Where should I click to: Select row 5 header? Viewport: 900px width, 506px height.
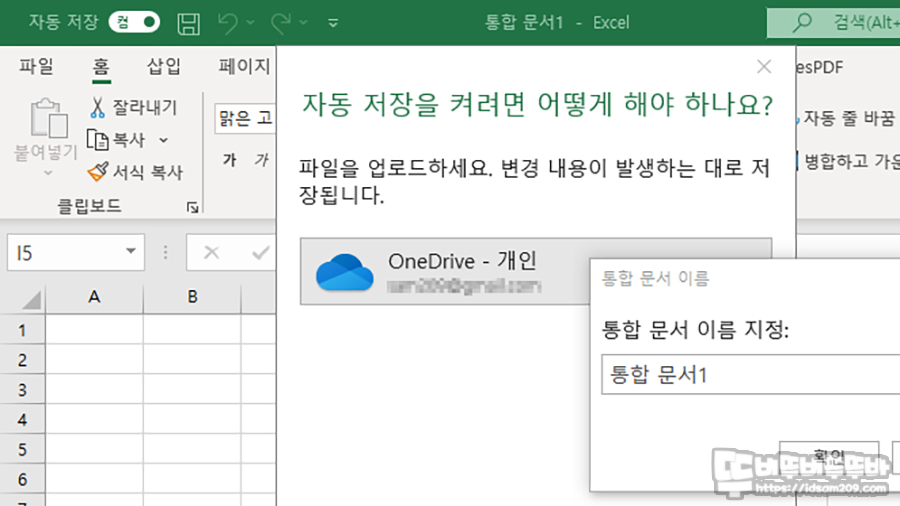(22, 449)
